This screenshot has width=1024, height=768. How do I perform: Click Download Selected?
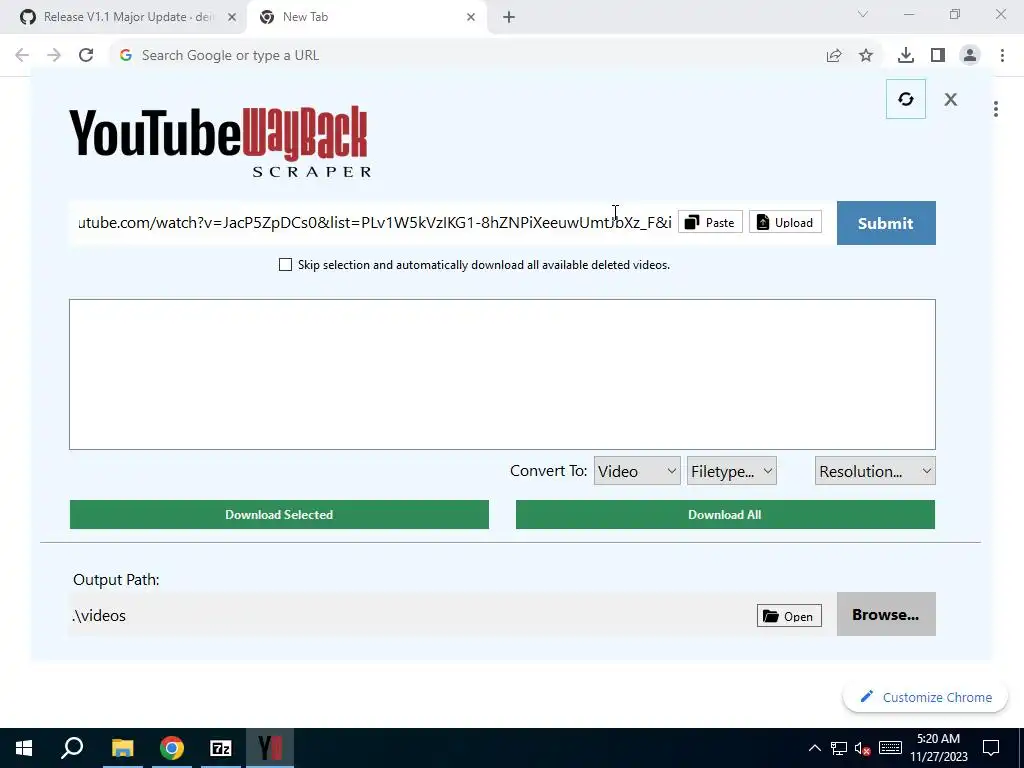pyautogui.click(x=279, y=515)
